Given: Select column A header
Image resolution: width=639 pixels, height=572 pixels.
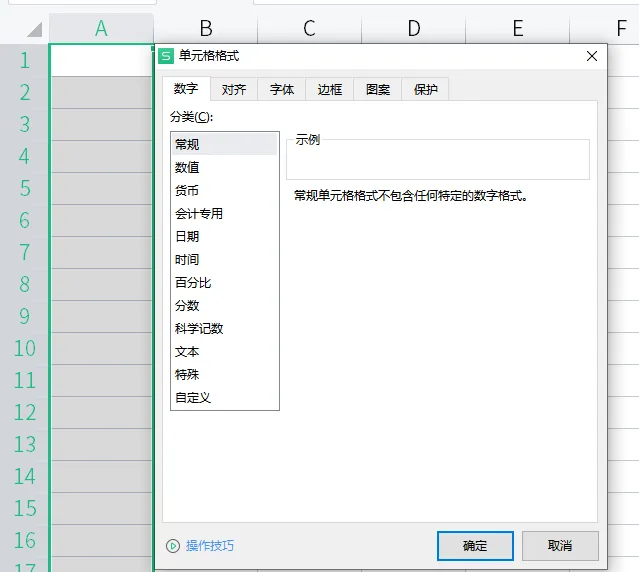Looking at the screenshot, I should tap(101, 28).
